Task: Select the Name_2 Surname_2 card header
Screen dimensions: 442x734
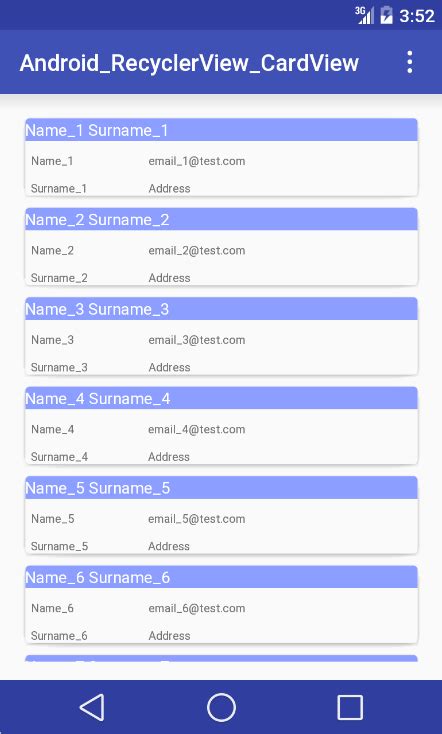Action: (x=221, y=219)
